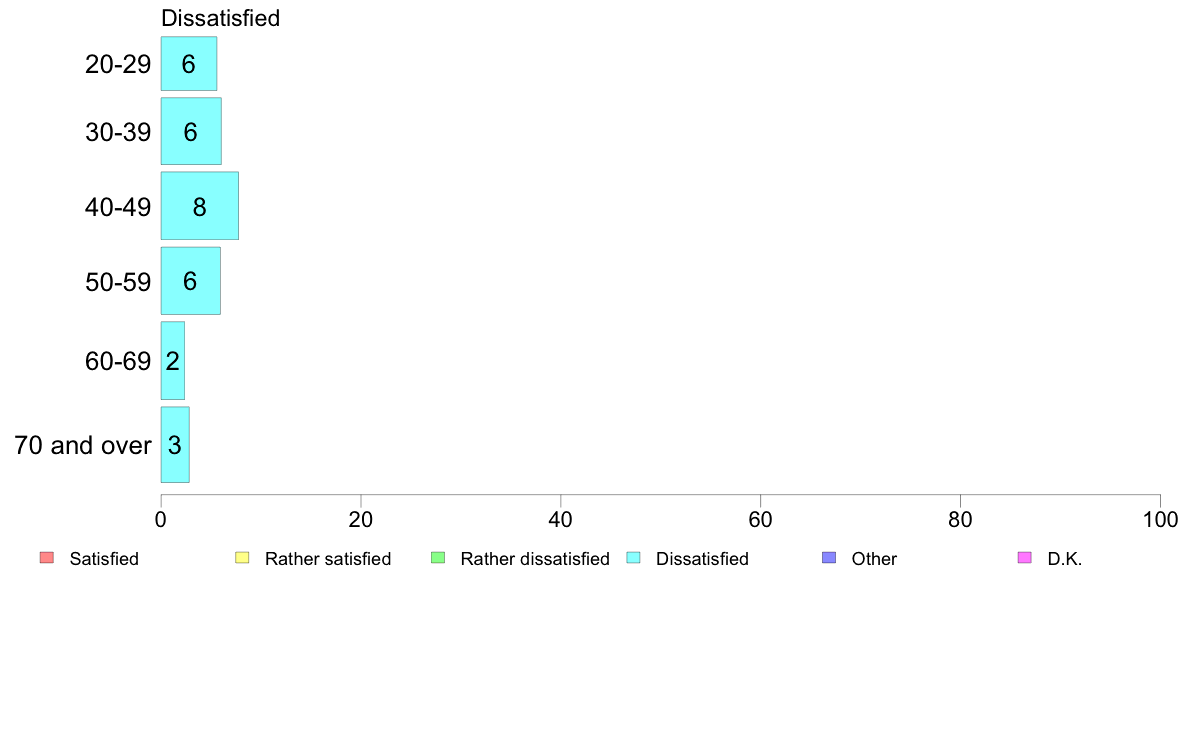Select the 30-39 age group bar
Image resolution: width=1188 pixels, height=736 pixels.
pyautogui.click(x=191, y=131)
